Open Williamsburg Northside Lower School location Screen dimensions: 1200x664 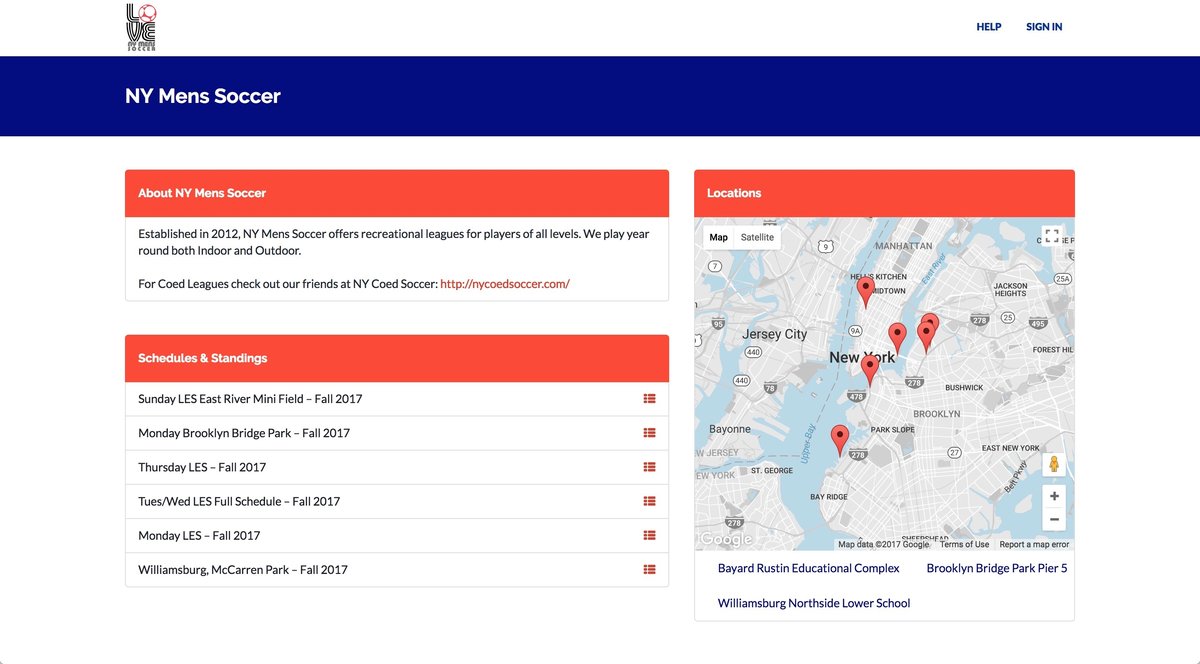814,603
